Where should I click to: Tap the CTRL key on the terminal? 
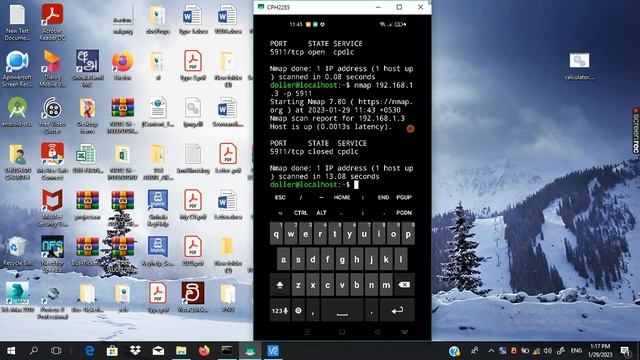coord(300,213)
